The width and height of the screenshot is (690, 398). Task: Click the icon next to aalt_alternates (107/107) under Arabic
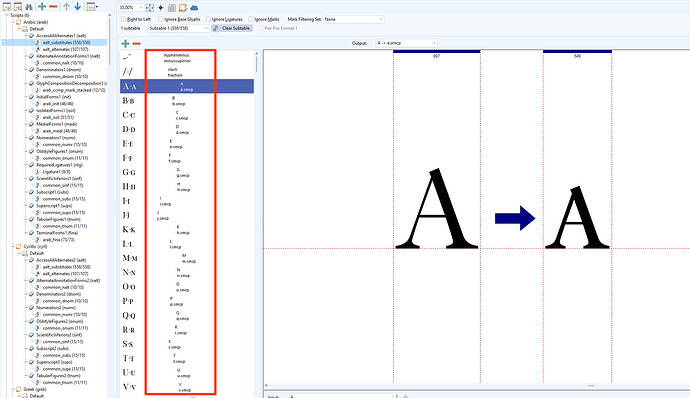[38, 49]
